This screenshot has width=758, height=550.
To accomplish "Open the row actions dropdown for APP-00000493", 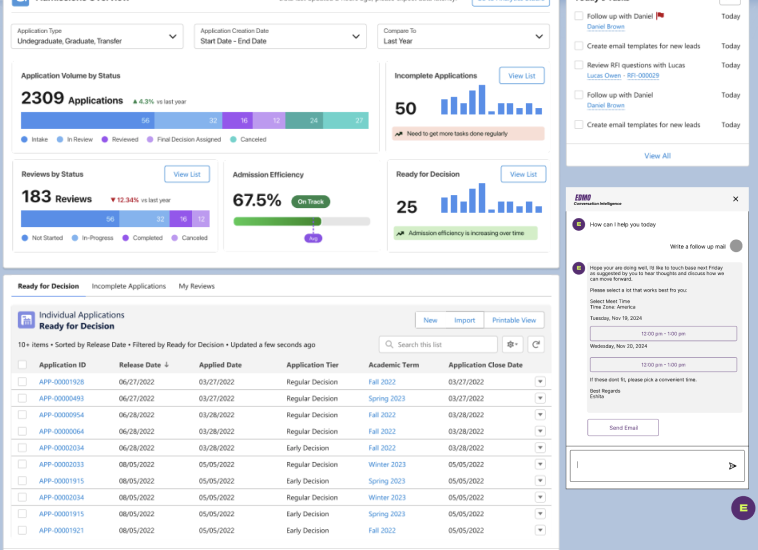I will click(540, 398).
